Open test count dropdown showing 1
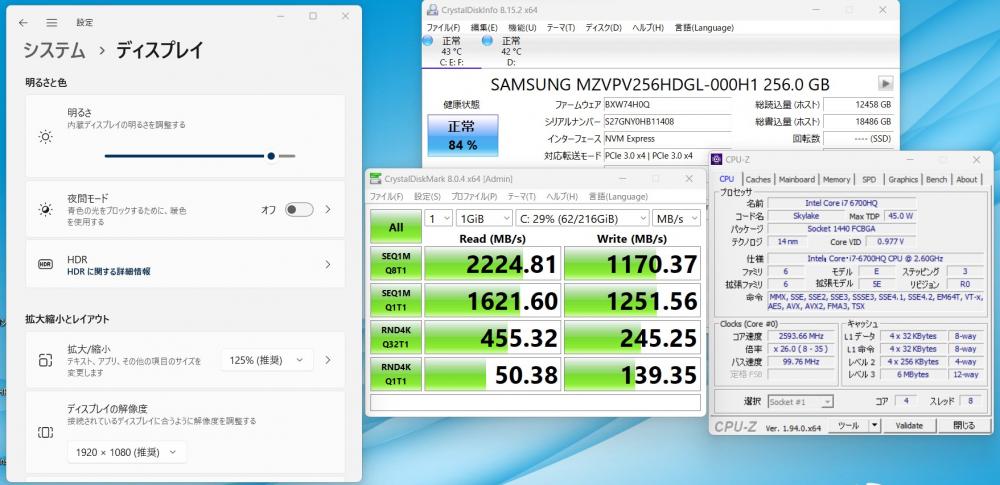Viewport: 1000px width, 485px height. click(439, 218)
